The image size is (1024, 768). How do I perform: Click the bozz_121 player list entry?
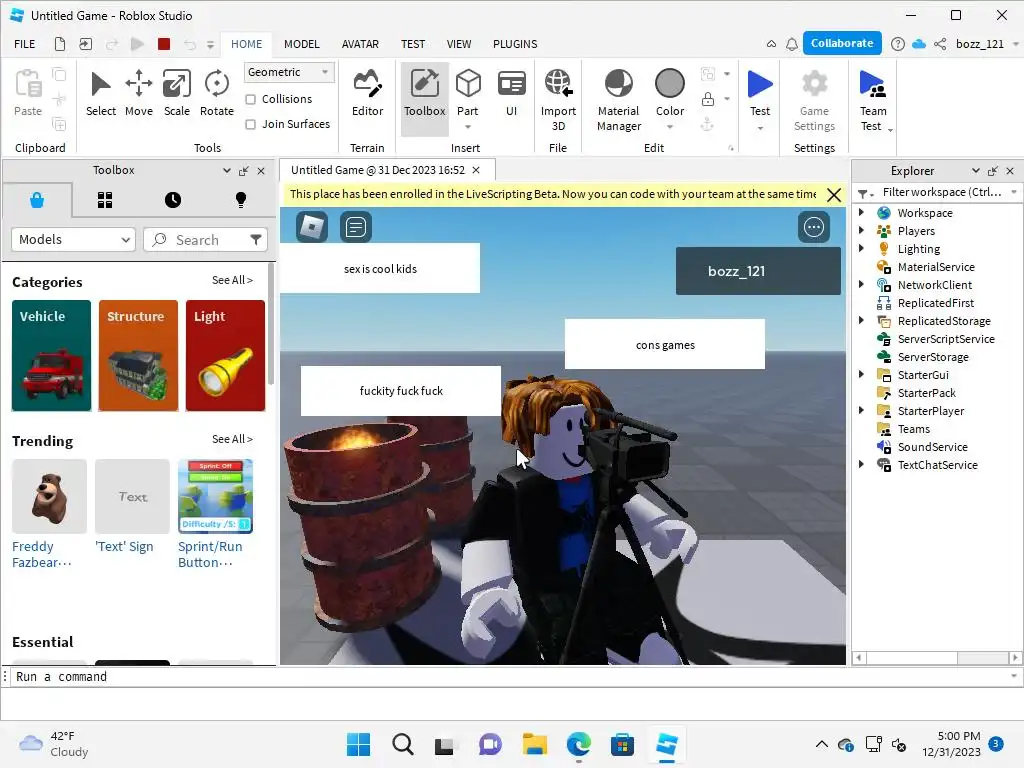pos(758,271)
